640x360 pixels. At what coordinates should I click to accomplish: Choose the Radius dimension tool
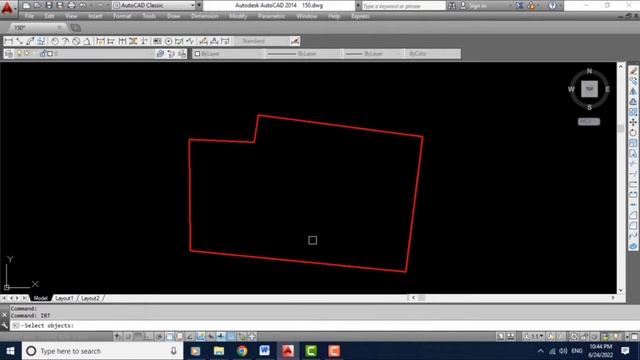54,41
